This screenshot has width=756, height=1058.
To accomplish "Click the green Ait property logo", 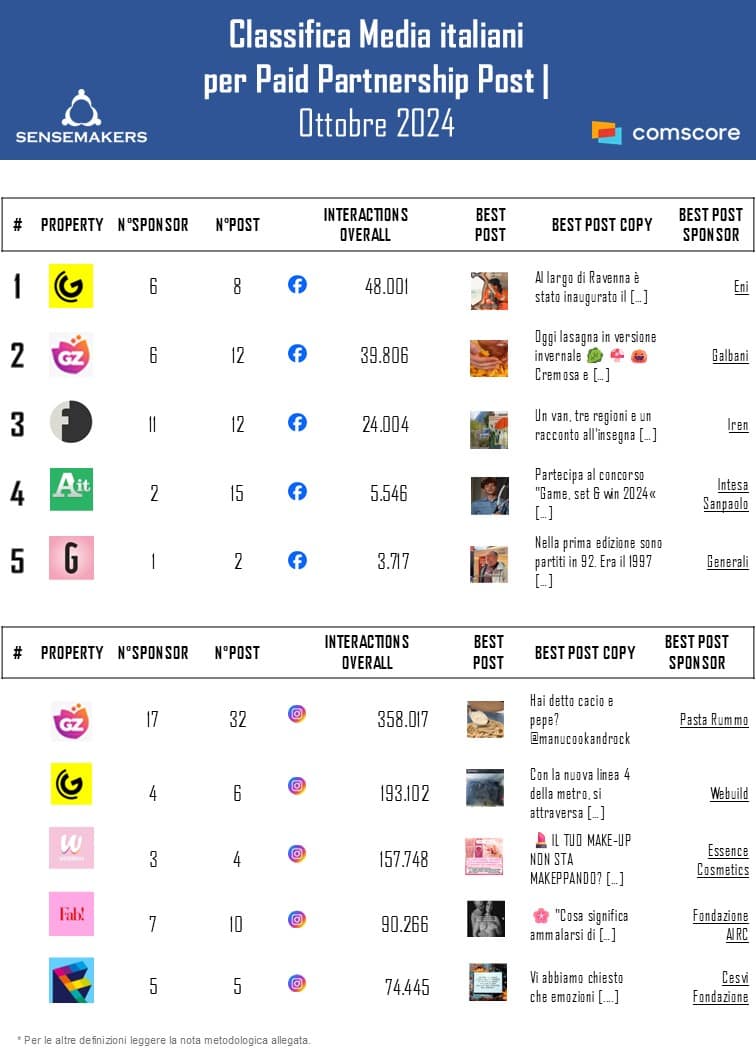I will click(x=71, y=490).
